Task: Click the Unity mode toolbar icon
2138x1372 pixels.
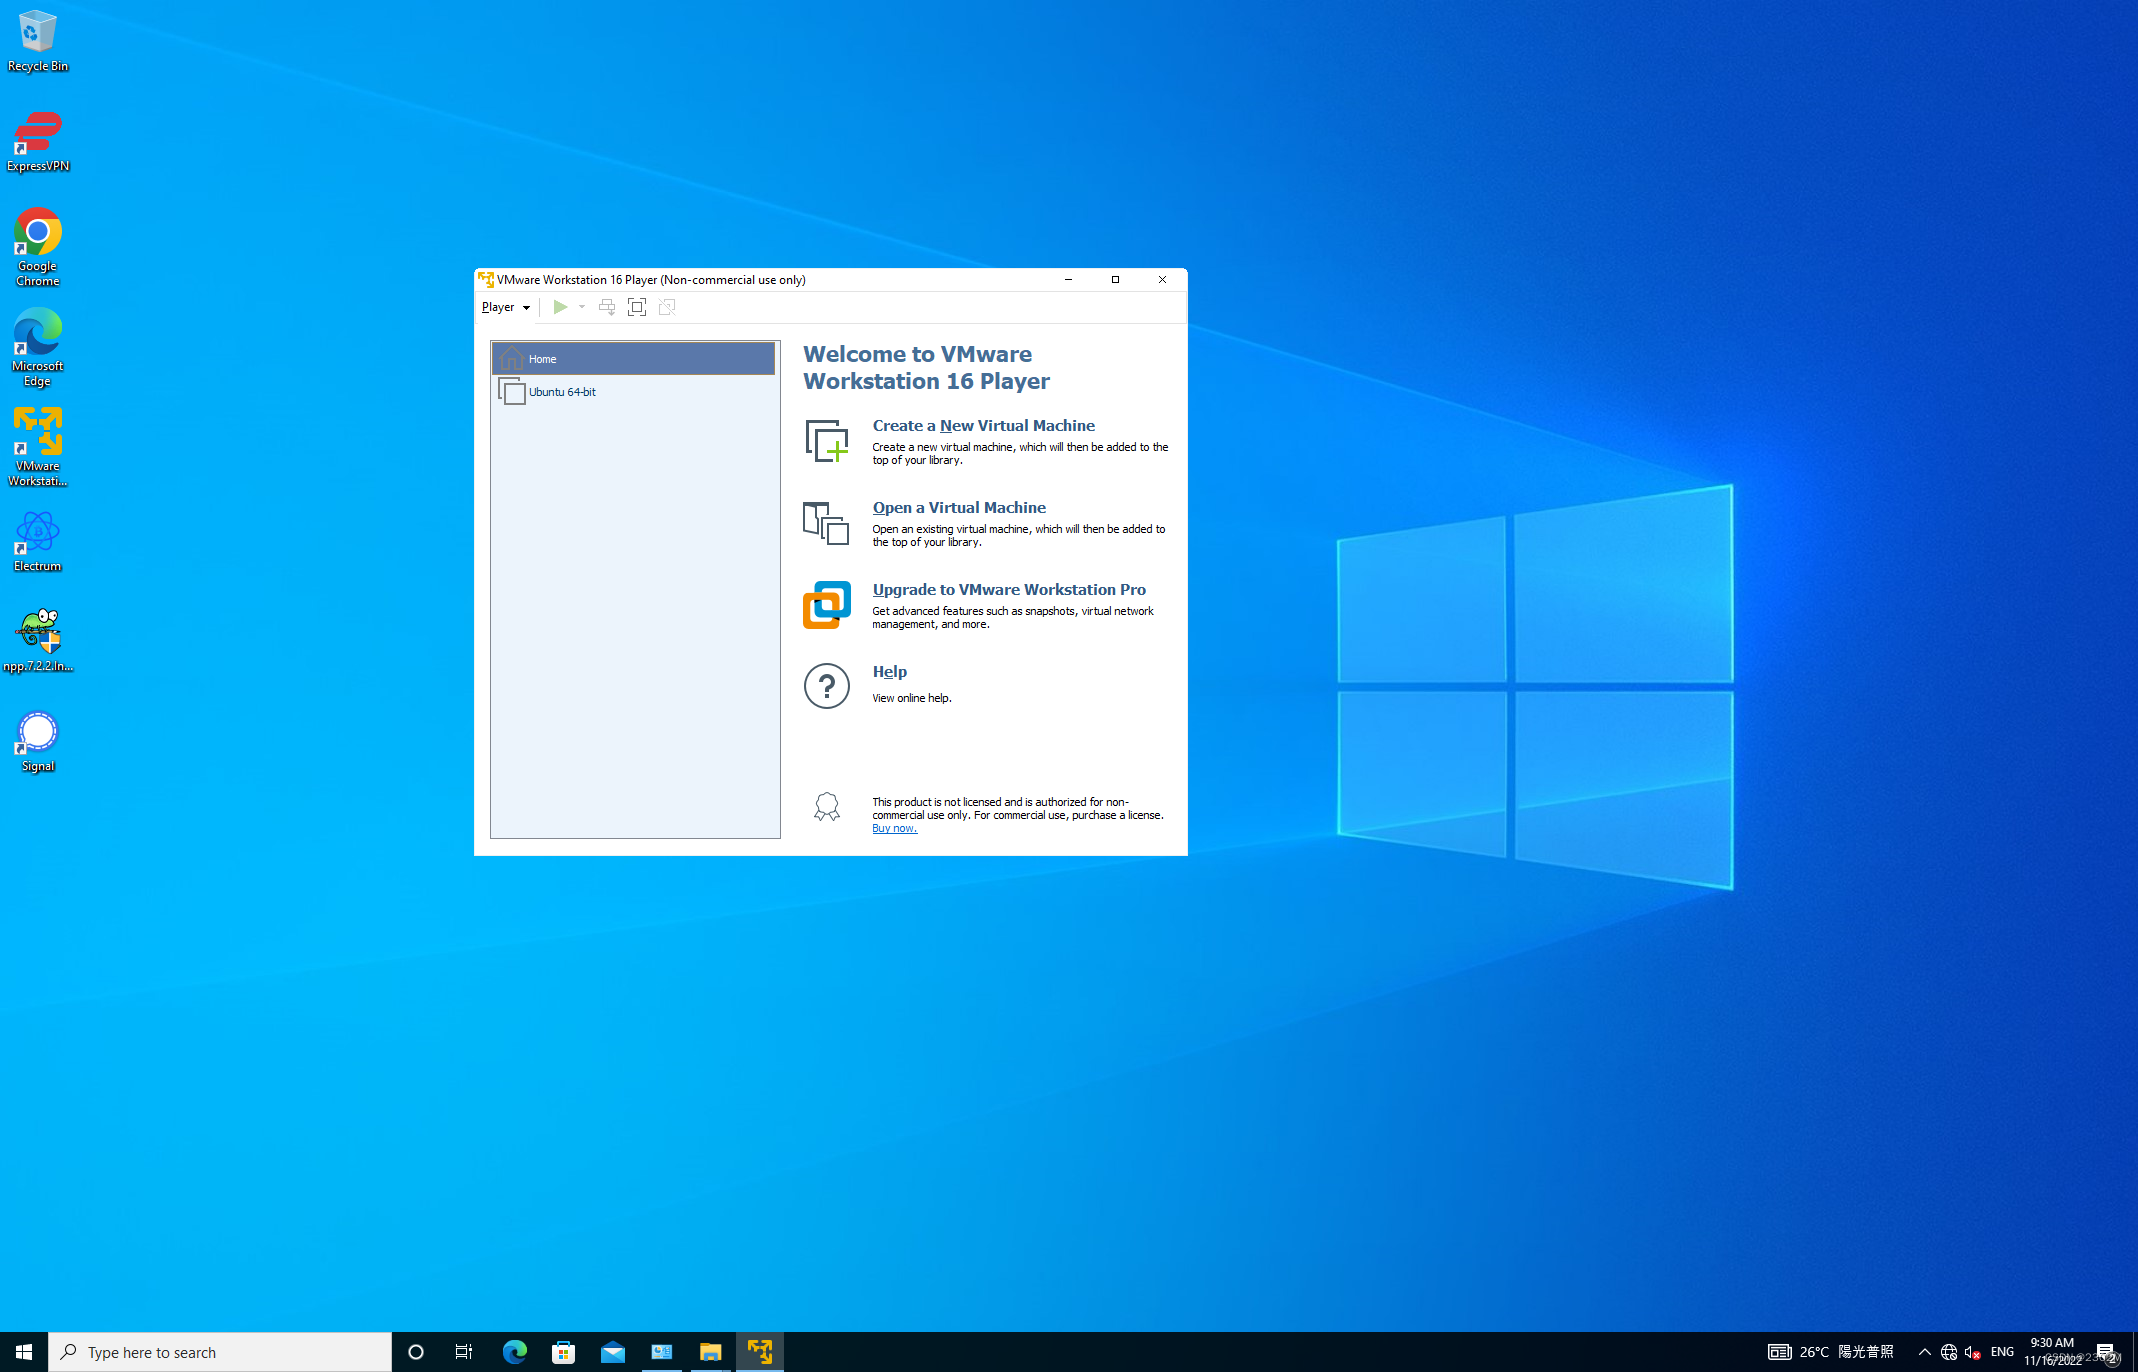Action: (667, 307)
